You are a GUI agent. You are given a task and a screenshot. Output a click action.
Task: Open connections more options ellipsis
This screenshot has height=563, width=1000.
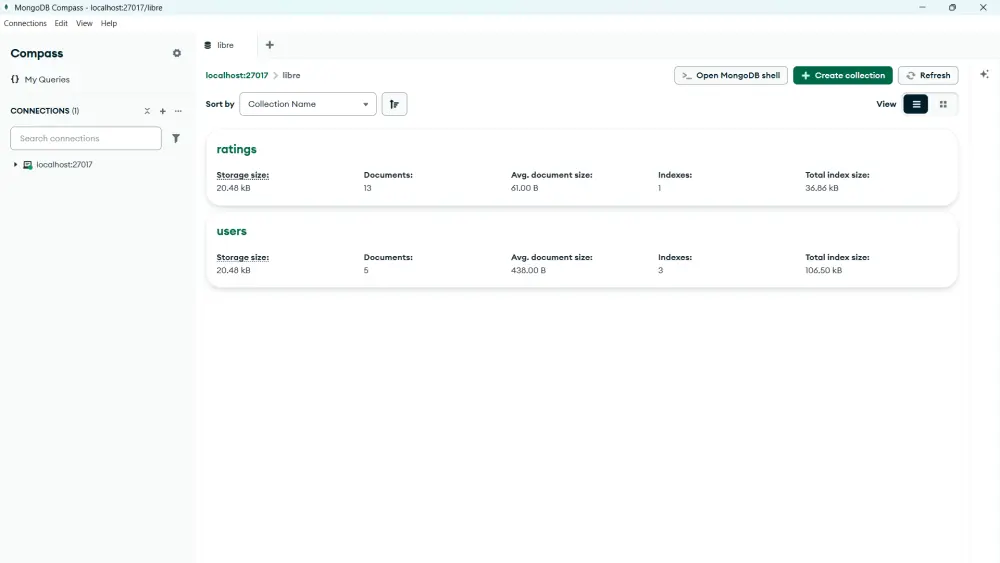point(178,111)
